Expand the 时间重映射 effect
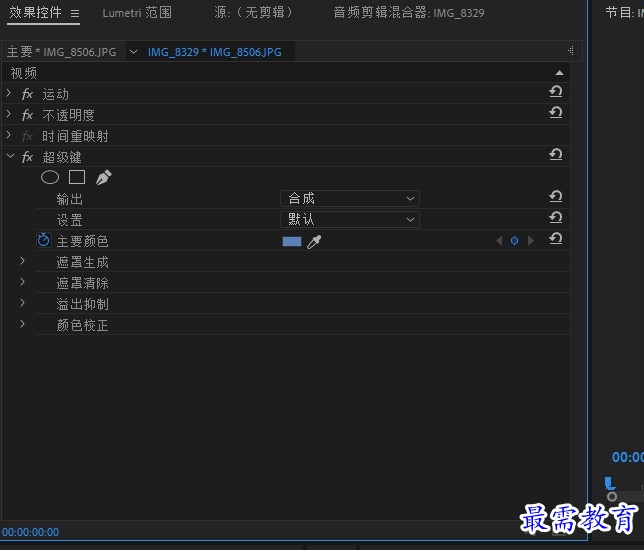 [x=9, y=136]
